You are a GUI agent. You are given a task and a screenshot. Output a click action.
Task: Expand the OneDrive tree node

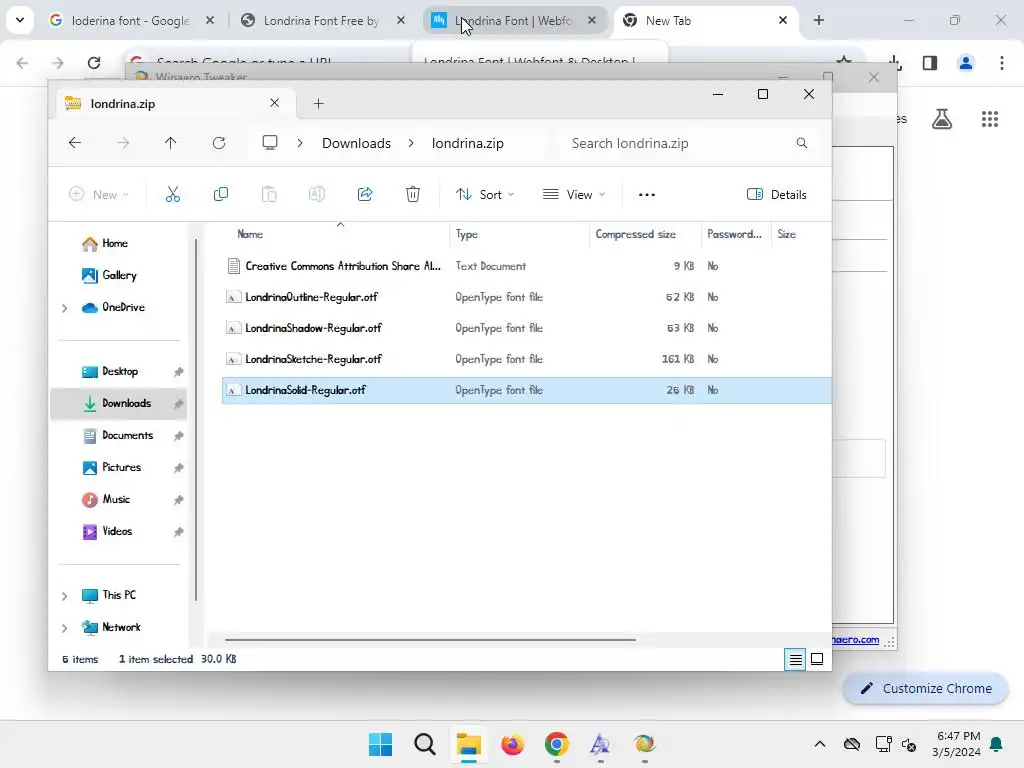[x=65, y=308]
